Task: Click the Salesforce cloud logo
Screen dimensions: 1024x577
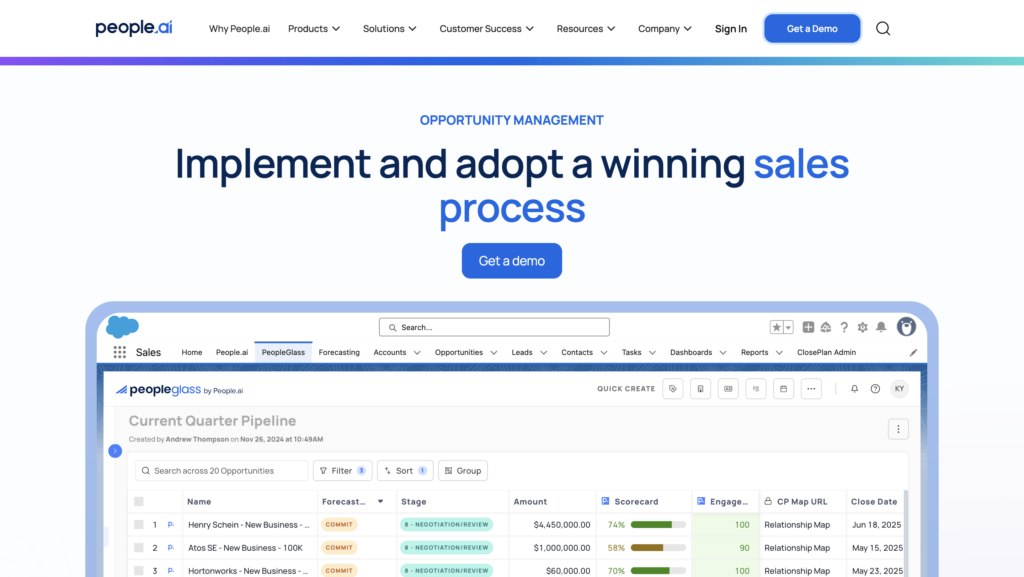Action: (122, 326)
